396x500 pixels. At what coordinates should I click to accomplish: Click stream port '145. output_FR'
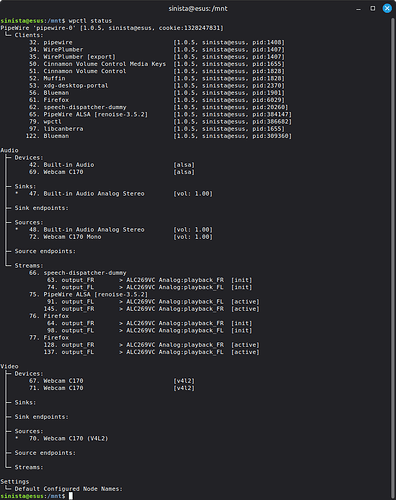click(69, 309)
